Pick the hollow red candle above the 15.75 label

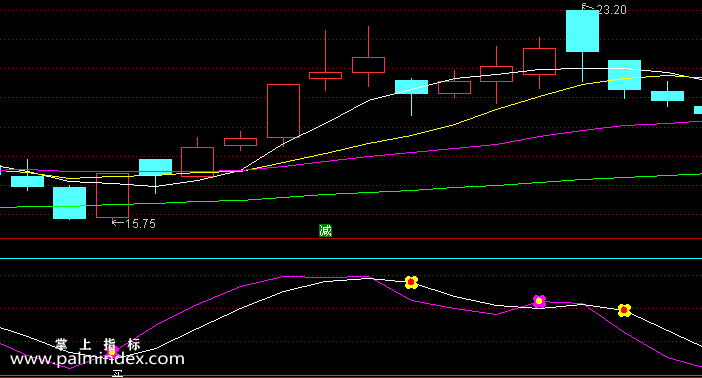pos(112,195)
